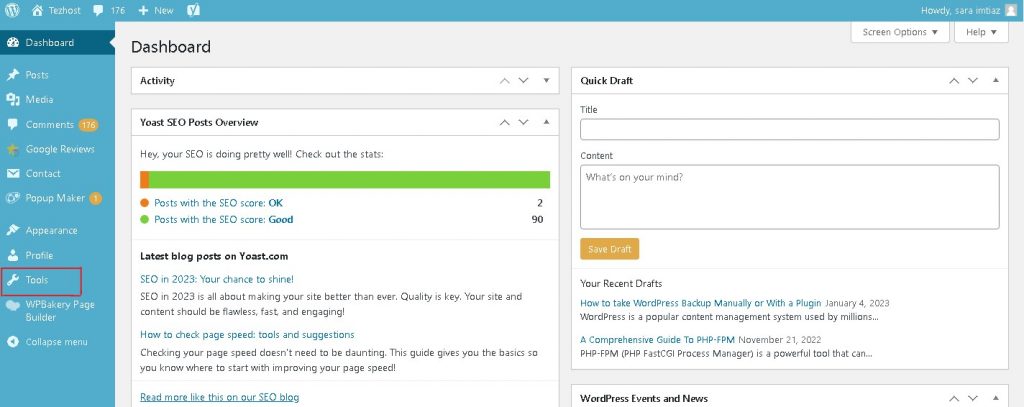Move WordPress Events and News panel down
The height and width of the screenshot is (407, 1024).
pyautogui.click(x=973, y=398)
